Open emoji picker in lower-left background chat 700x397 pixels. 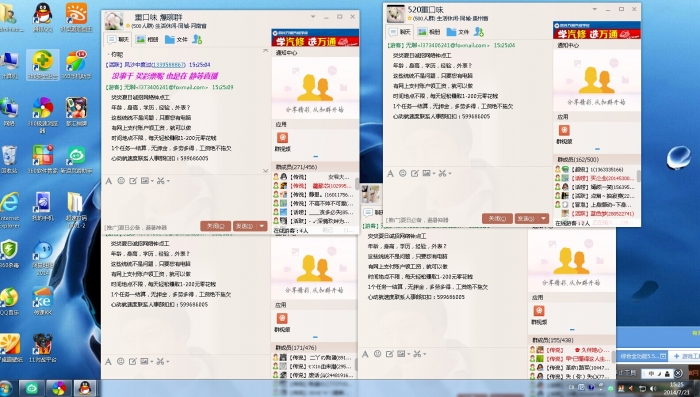pos(121,361)
